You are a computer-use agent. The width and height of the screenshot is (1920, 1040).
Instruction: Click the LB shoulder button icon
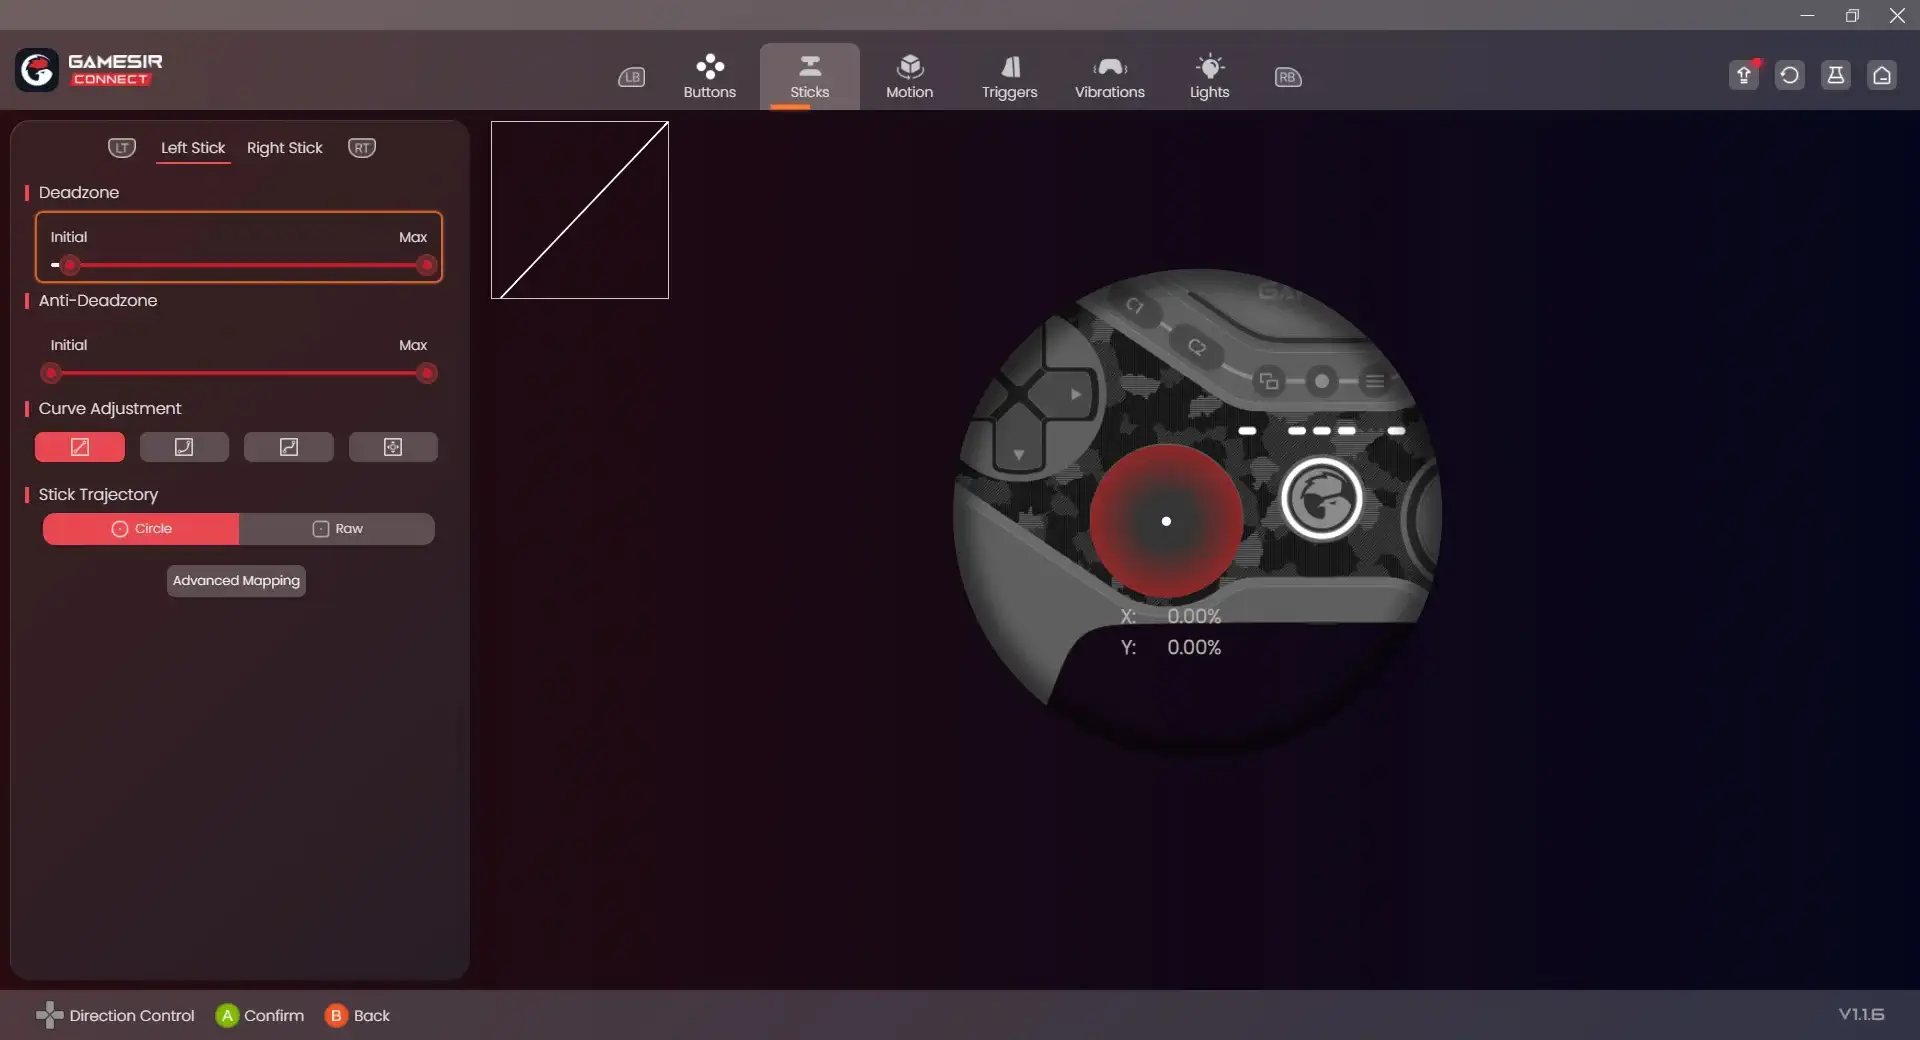coord(631,77)
